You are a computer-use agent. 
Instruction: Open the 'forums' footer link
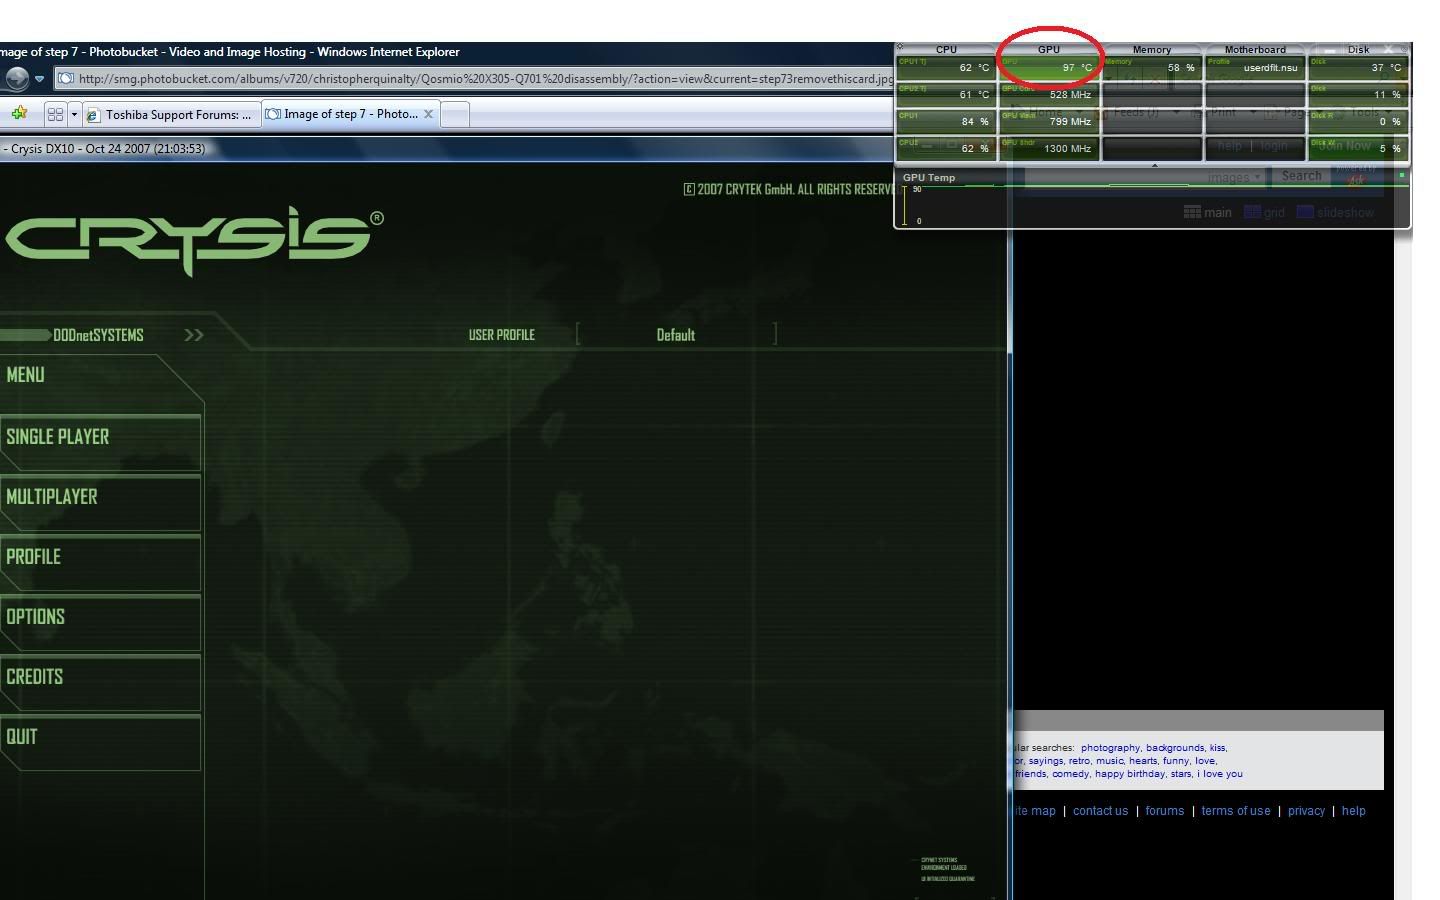tap(1164, 811)
